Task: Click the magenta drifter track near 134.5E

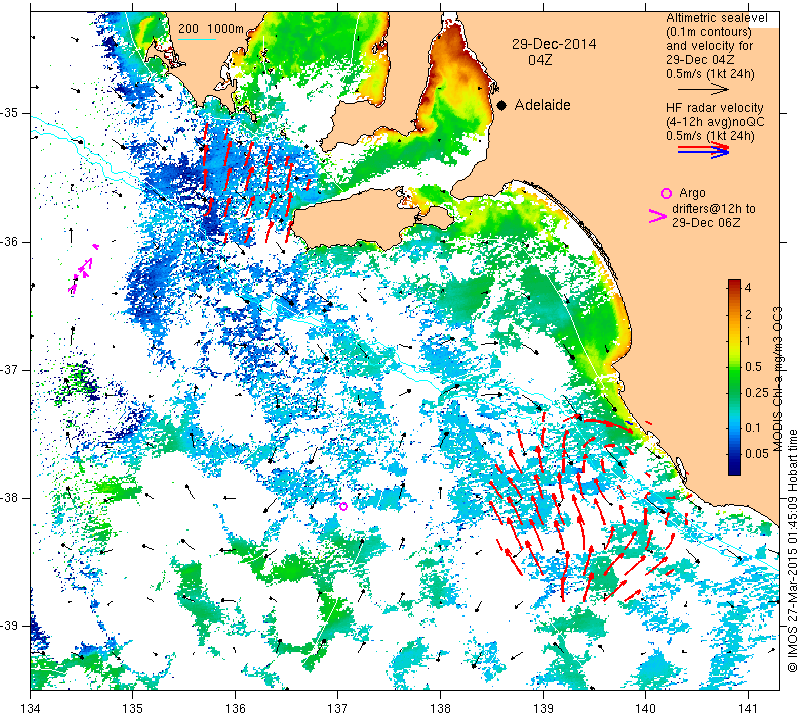Action: [82, 270]
